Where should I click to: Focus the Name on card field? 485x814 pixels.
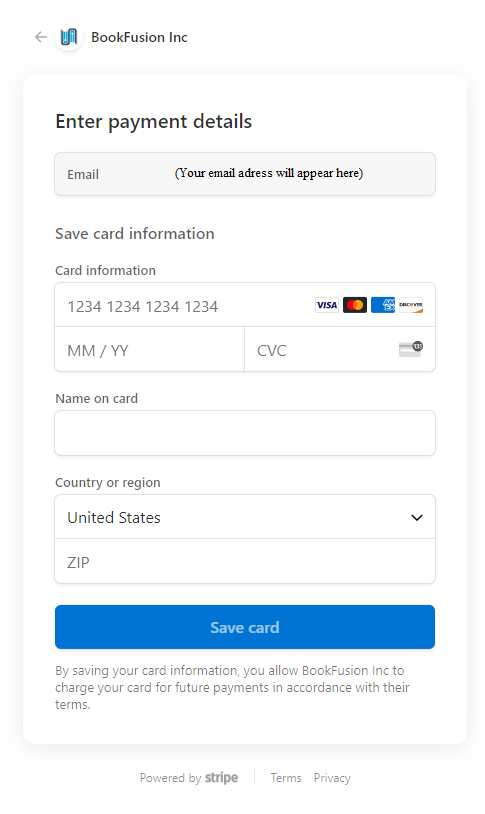(245, 433)
